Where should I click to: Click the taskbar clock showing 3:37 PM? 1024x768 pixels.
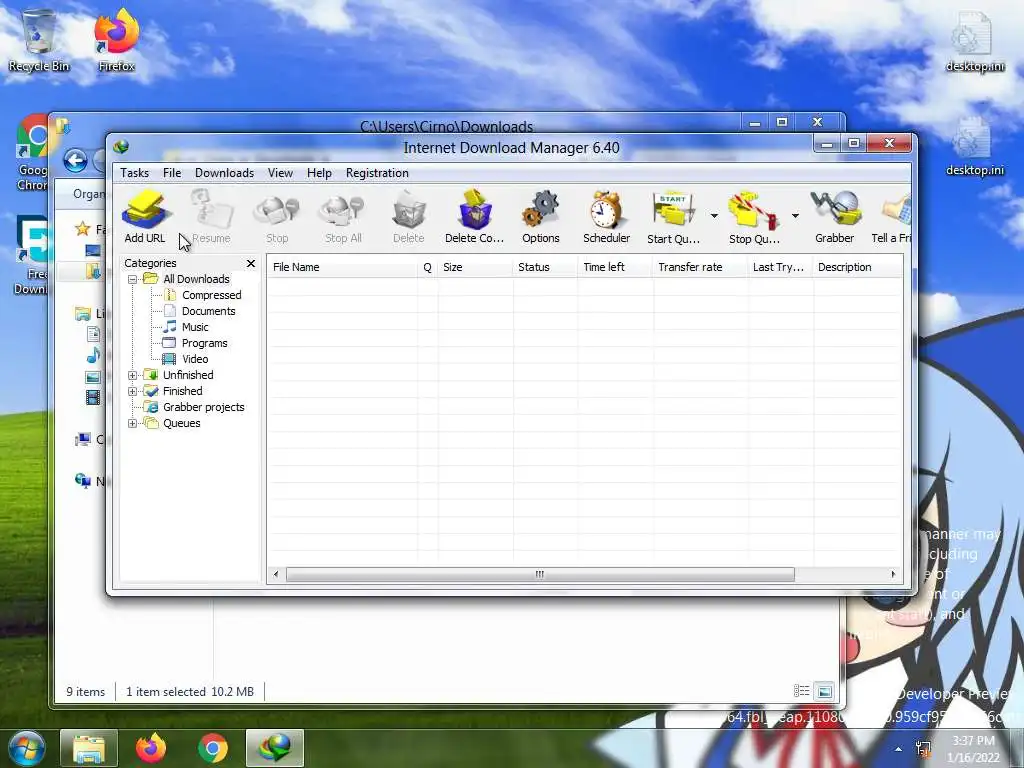[974, 749]
